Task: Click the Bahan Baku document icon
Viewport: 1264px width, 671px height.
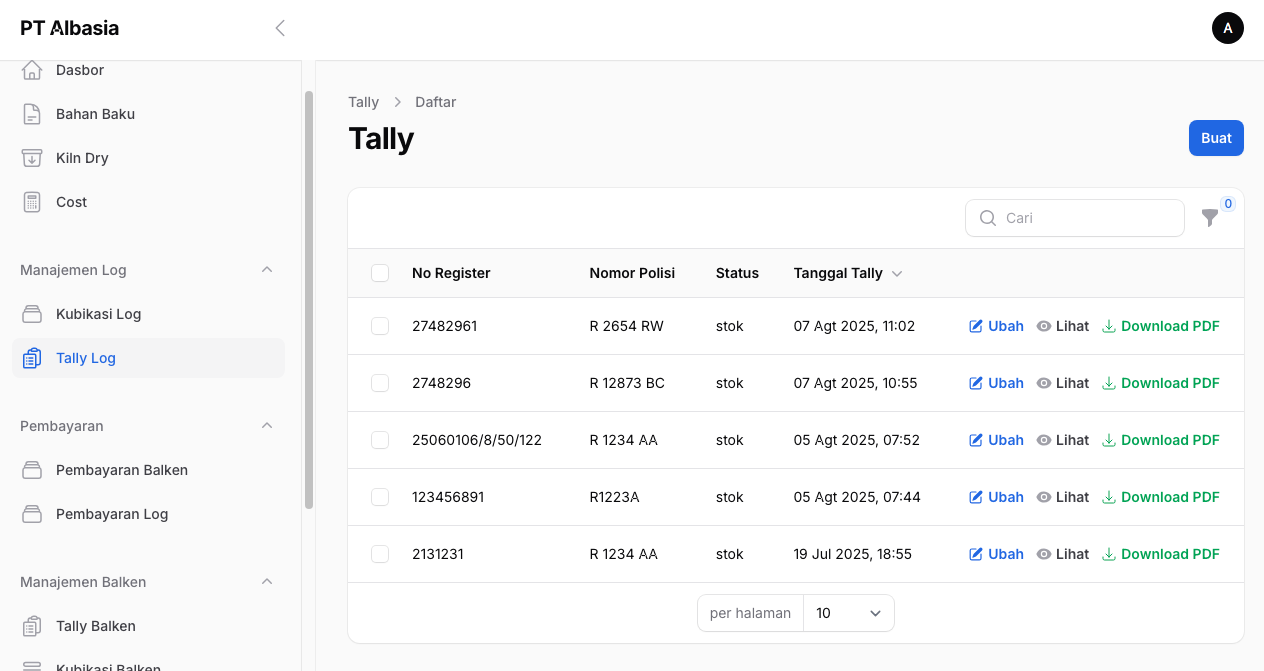Action: point(32,114)
